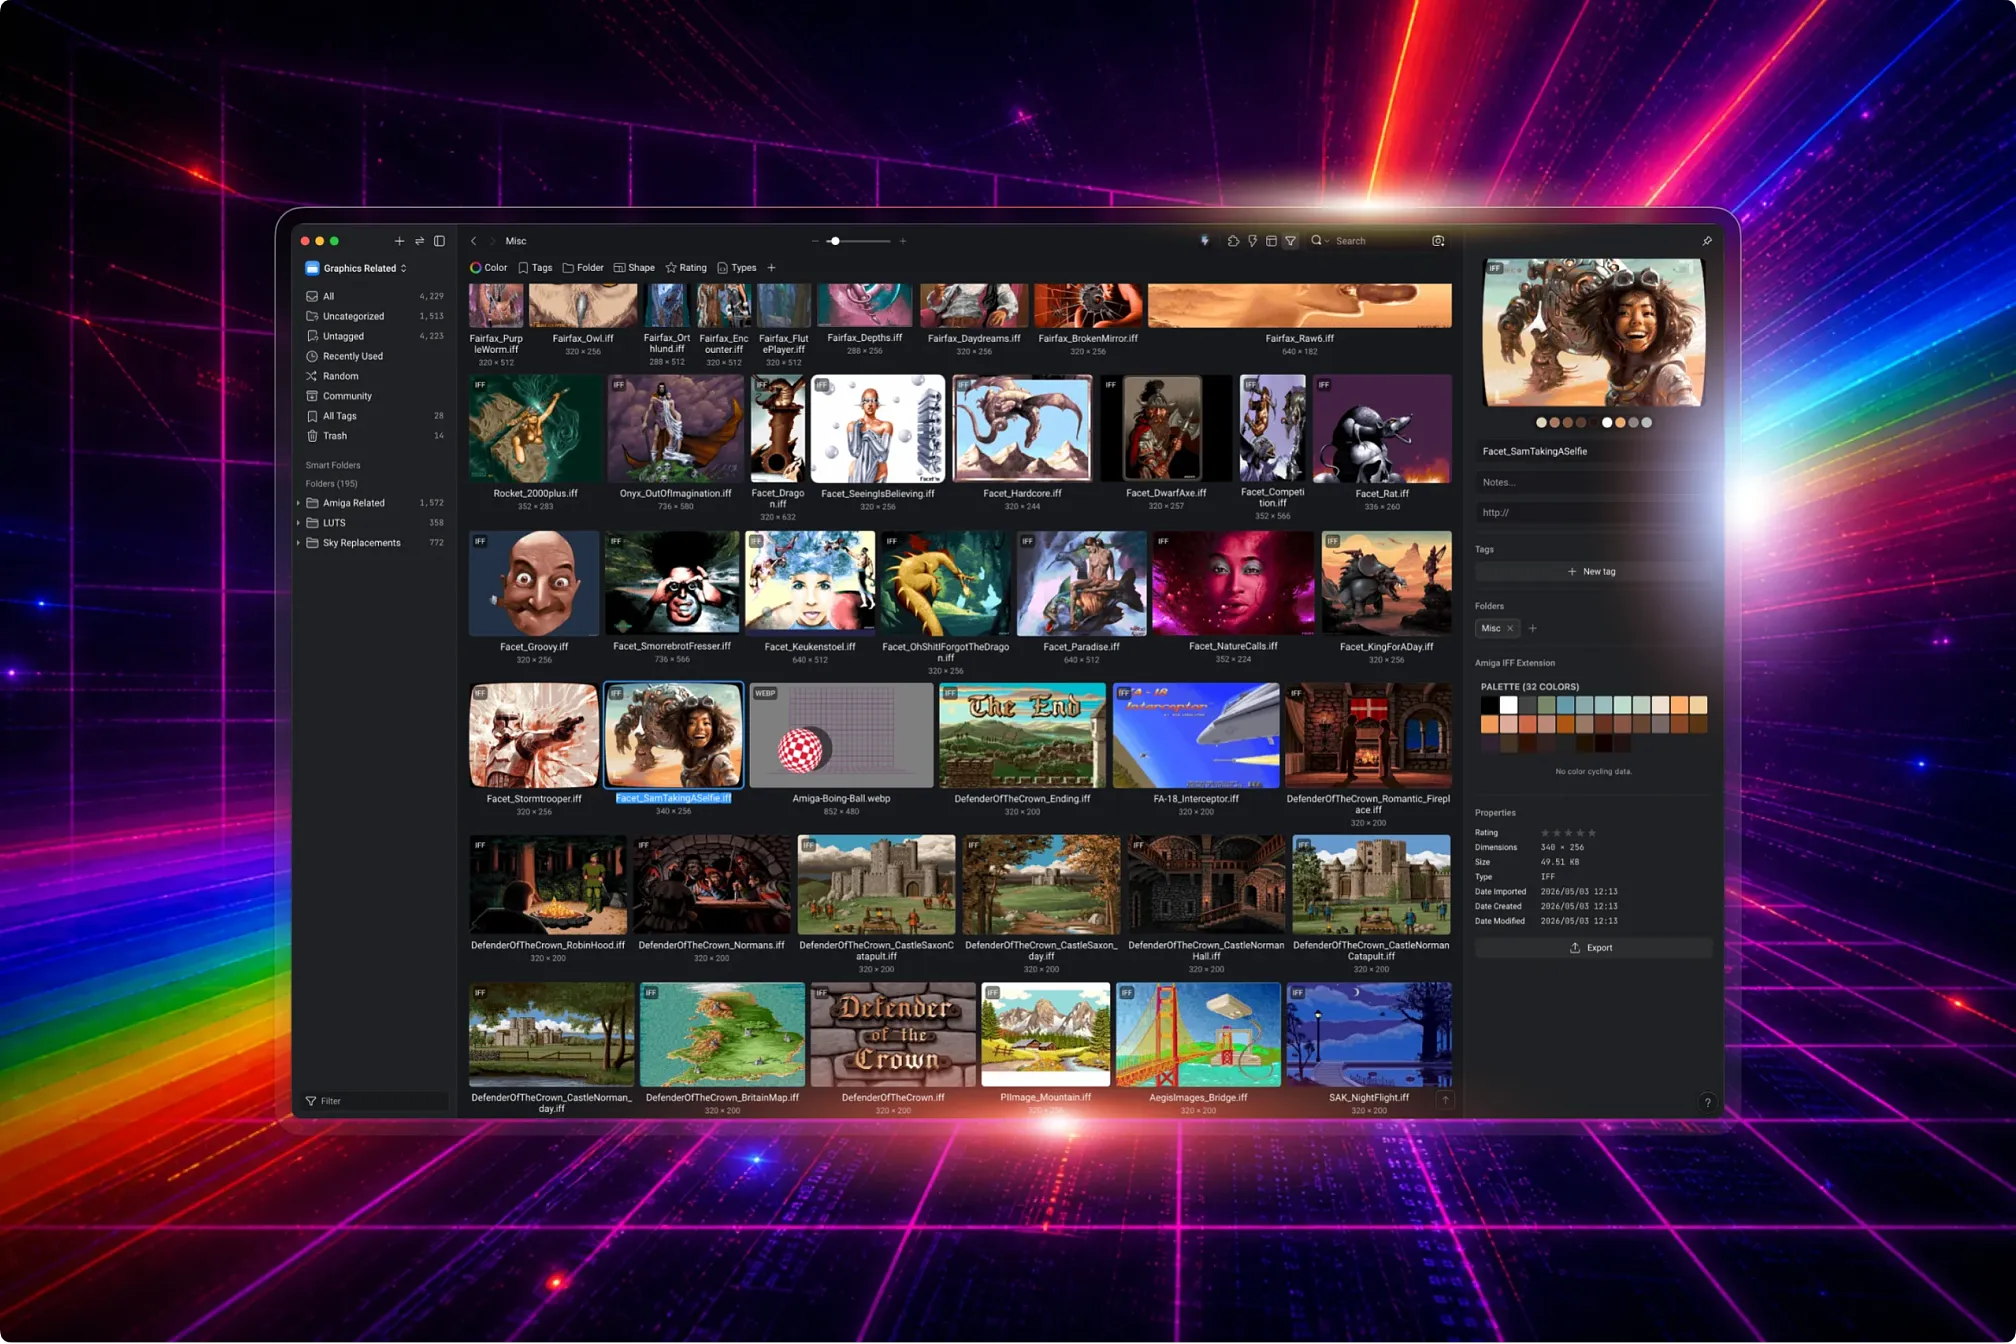Click the zoom in plus icon
The image size is (2016, 1344).
coord(903,241)
